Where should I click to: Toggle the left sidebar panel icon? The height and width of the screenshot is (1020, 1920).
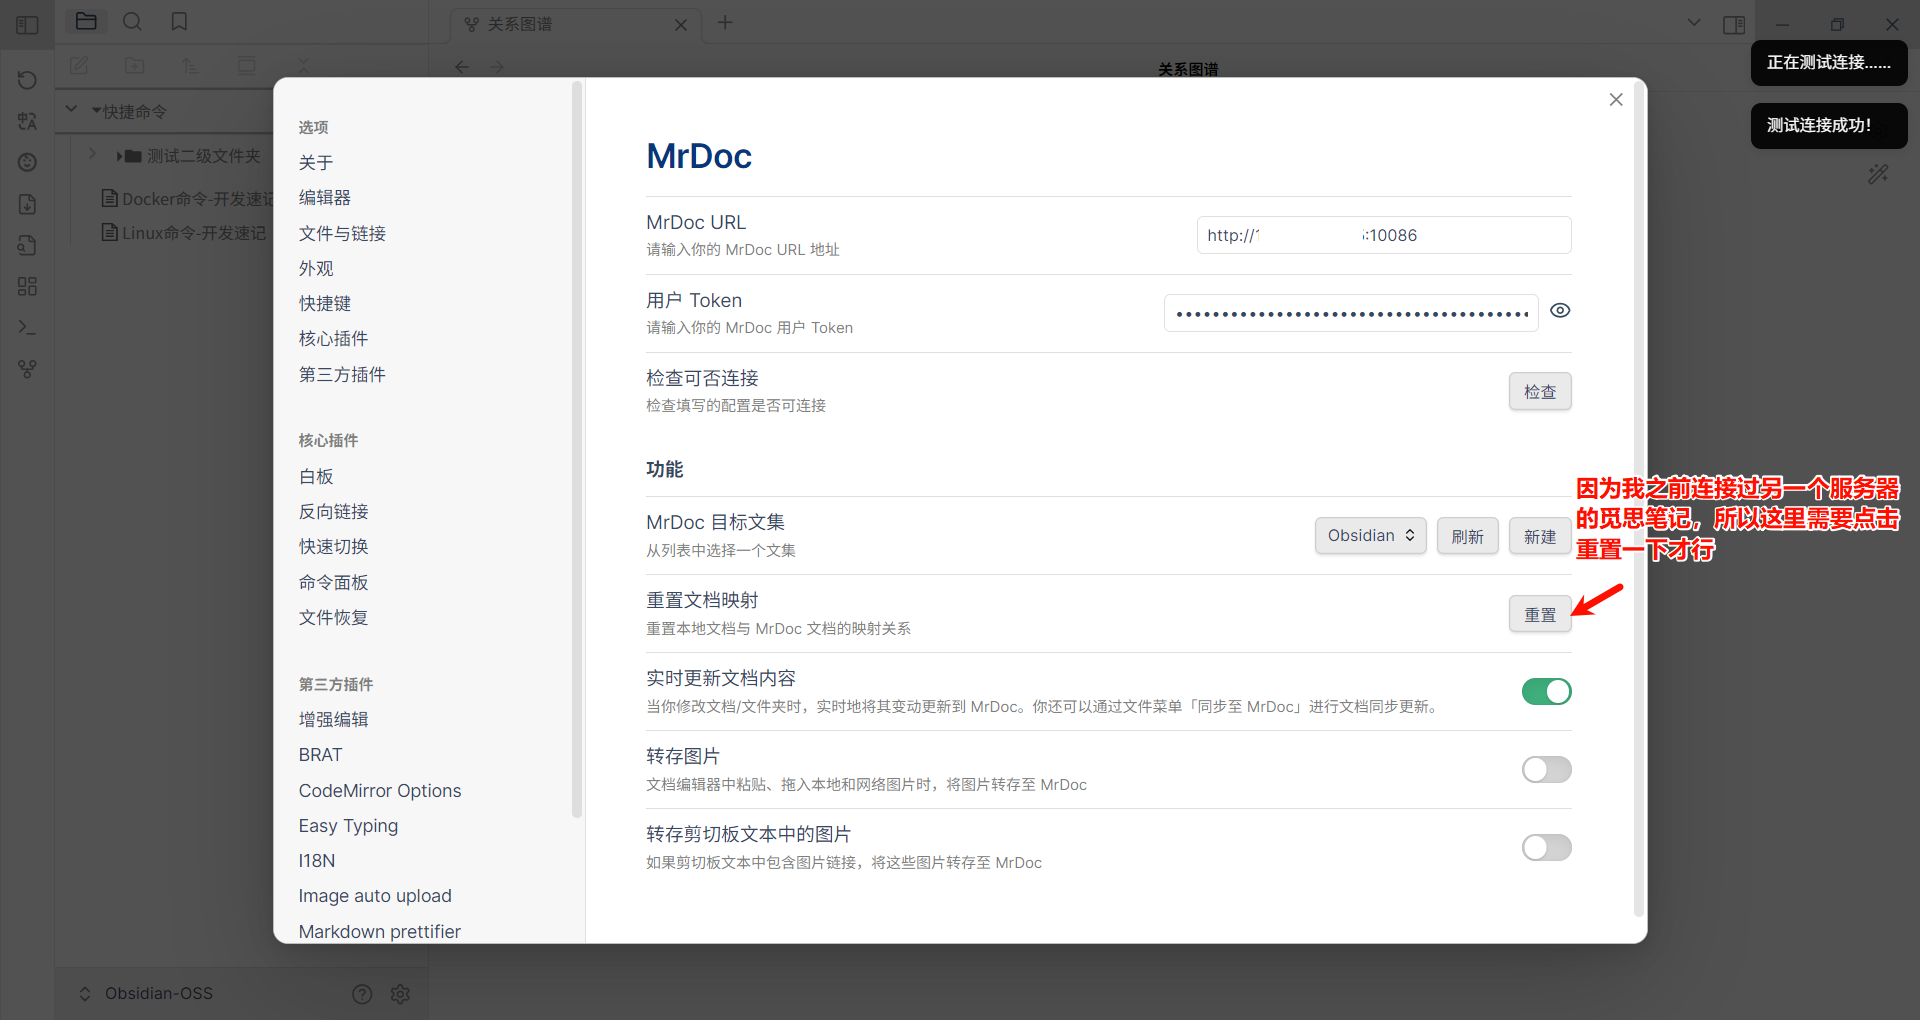(x=27, y=24)
